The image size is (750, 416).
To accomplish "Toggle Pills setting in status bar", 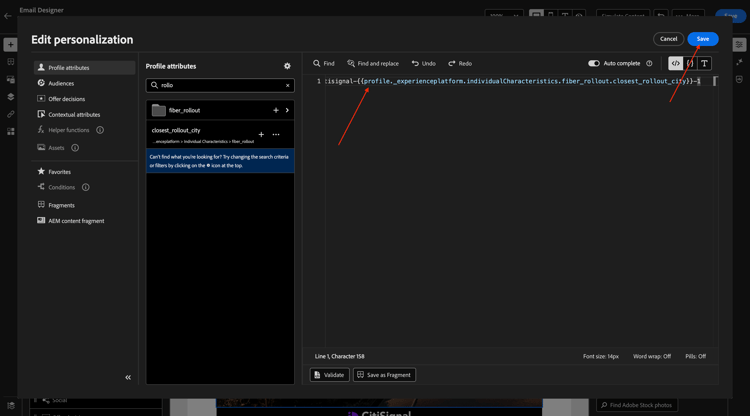I will point(695,356).
